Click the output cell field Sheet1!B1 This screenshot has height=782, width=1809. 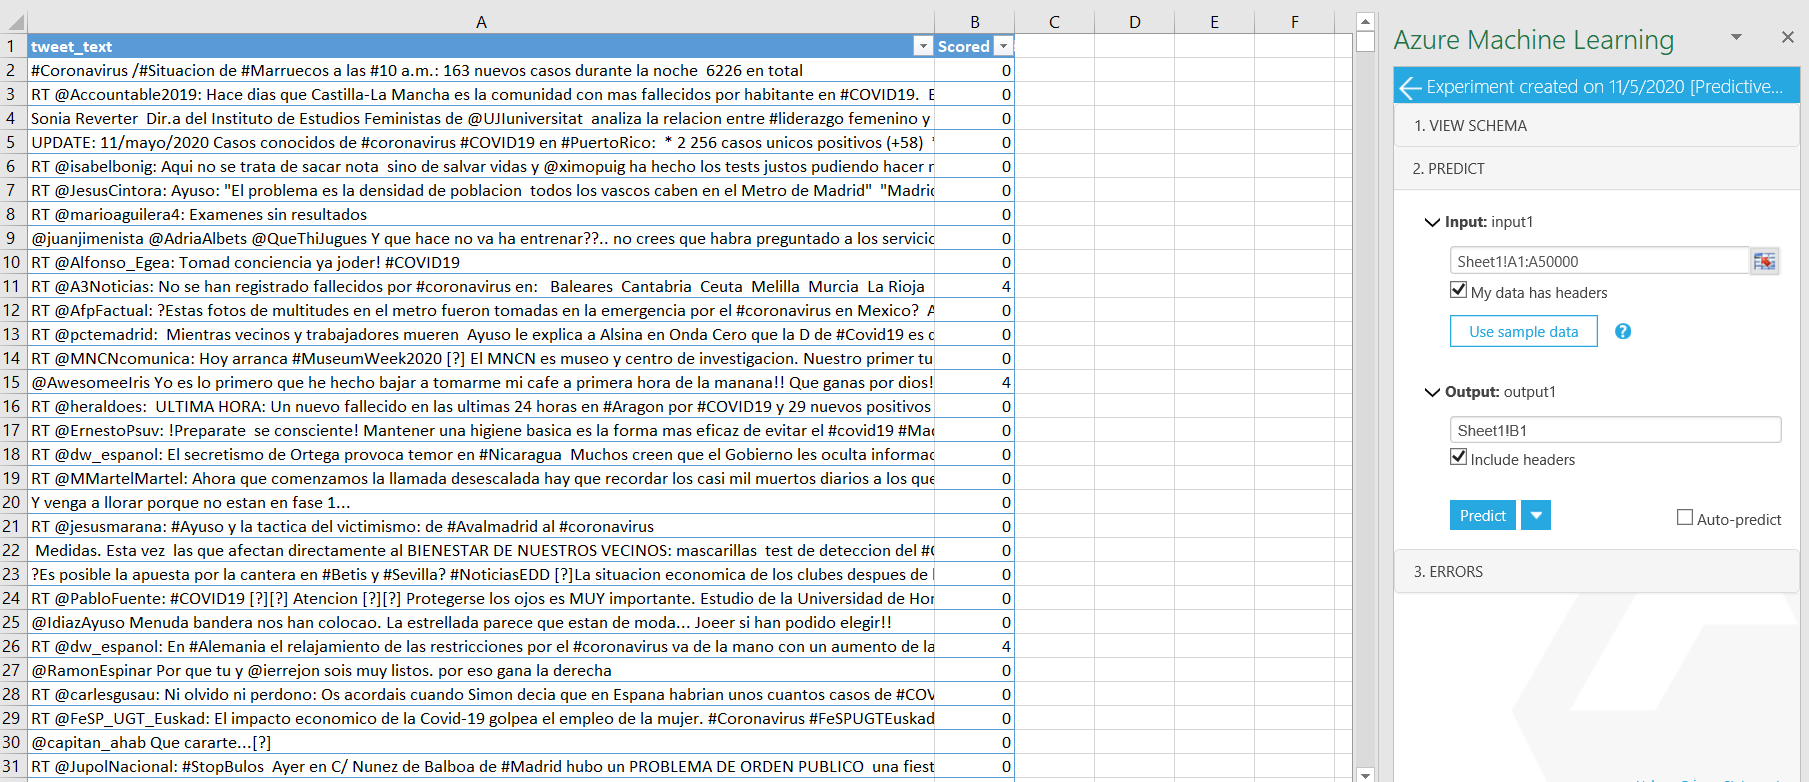1614,430
